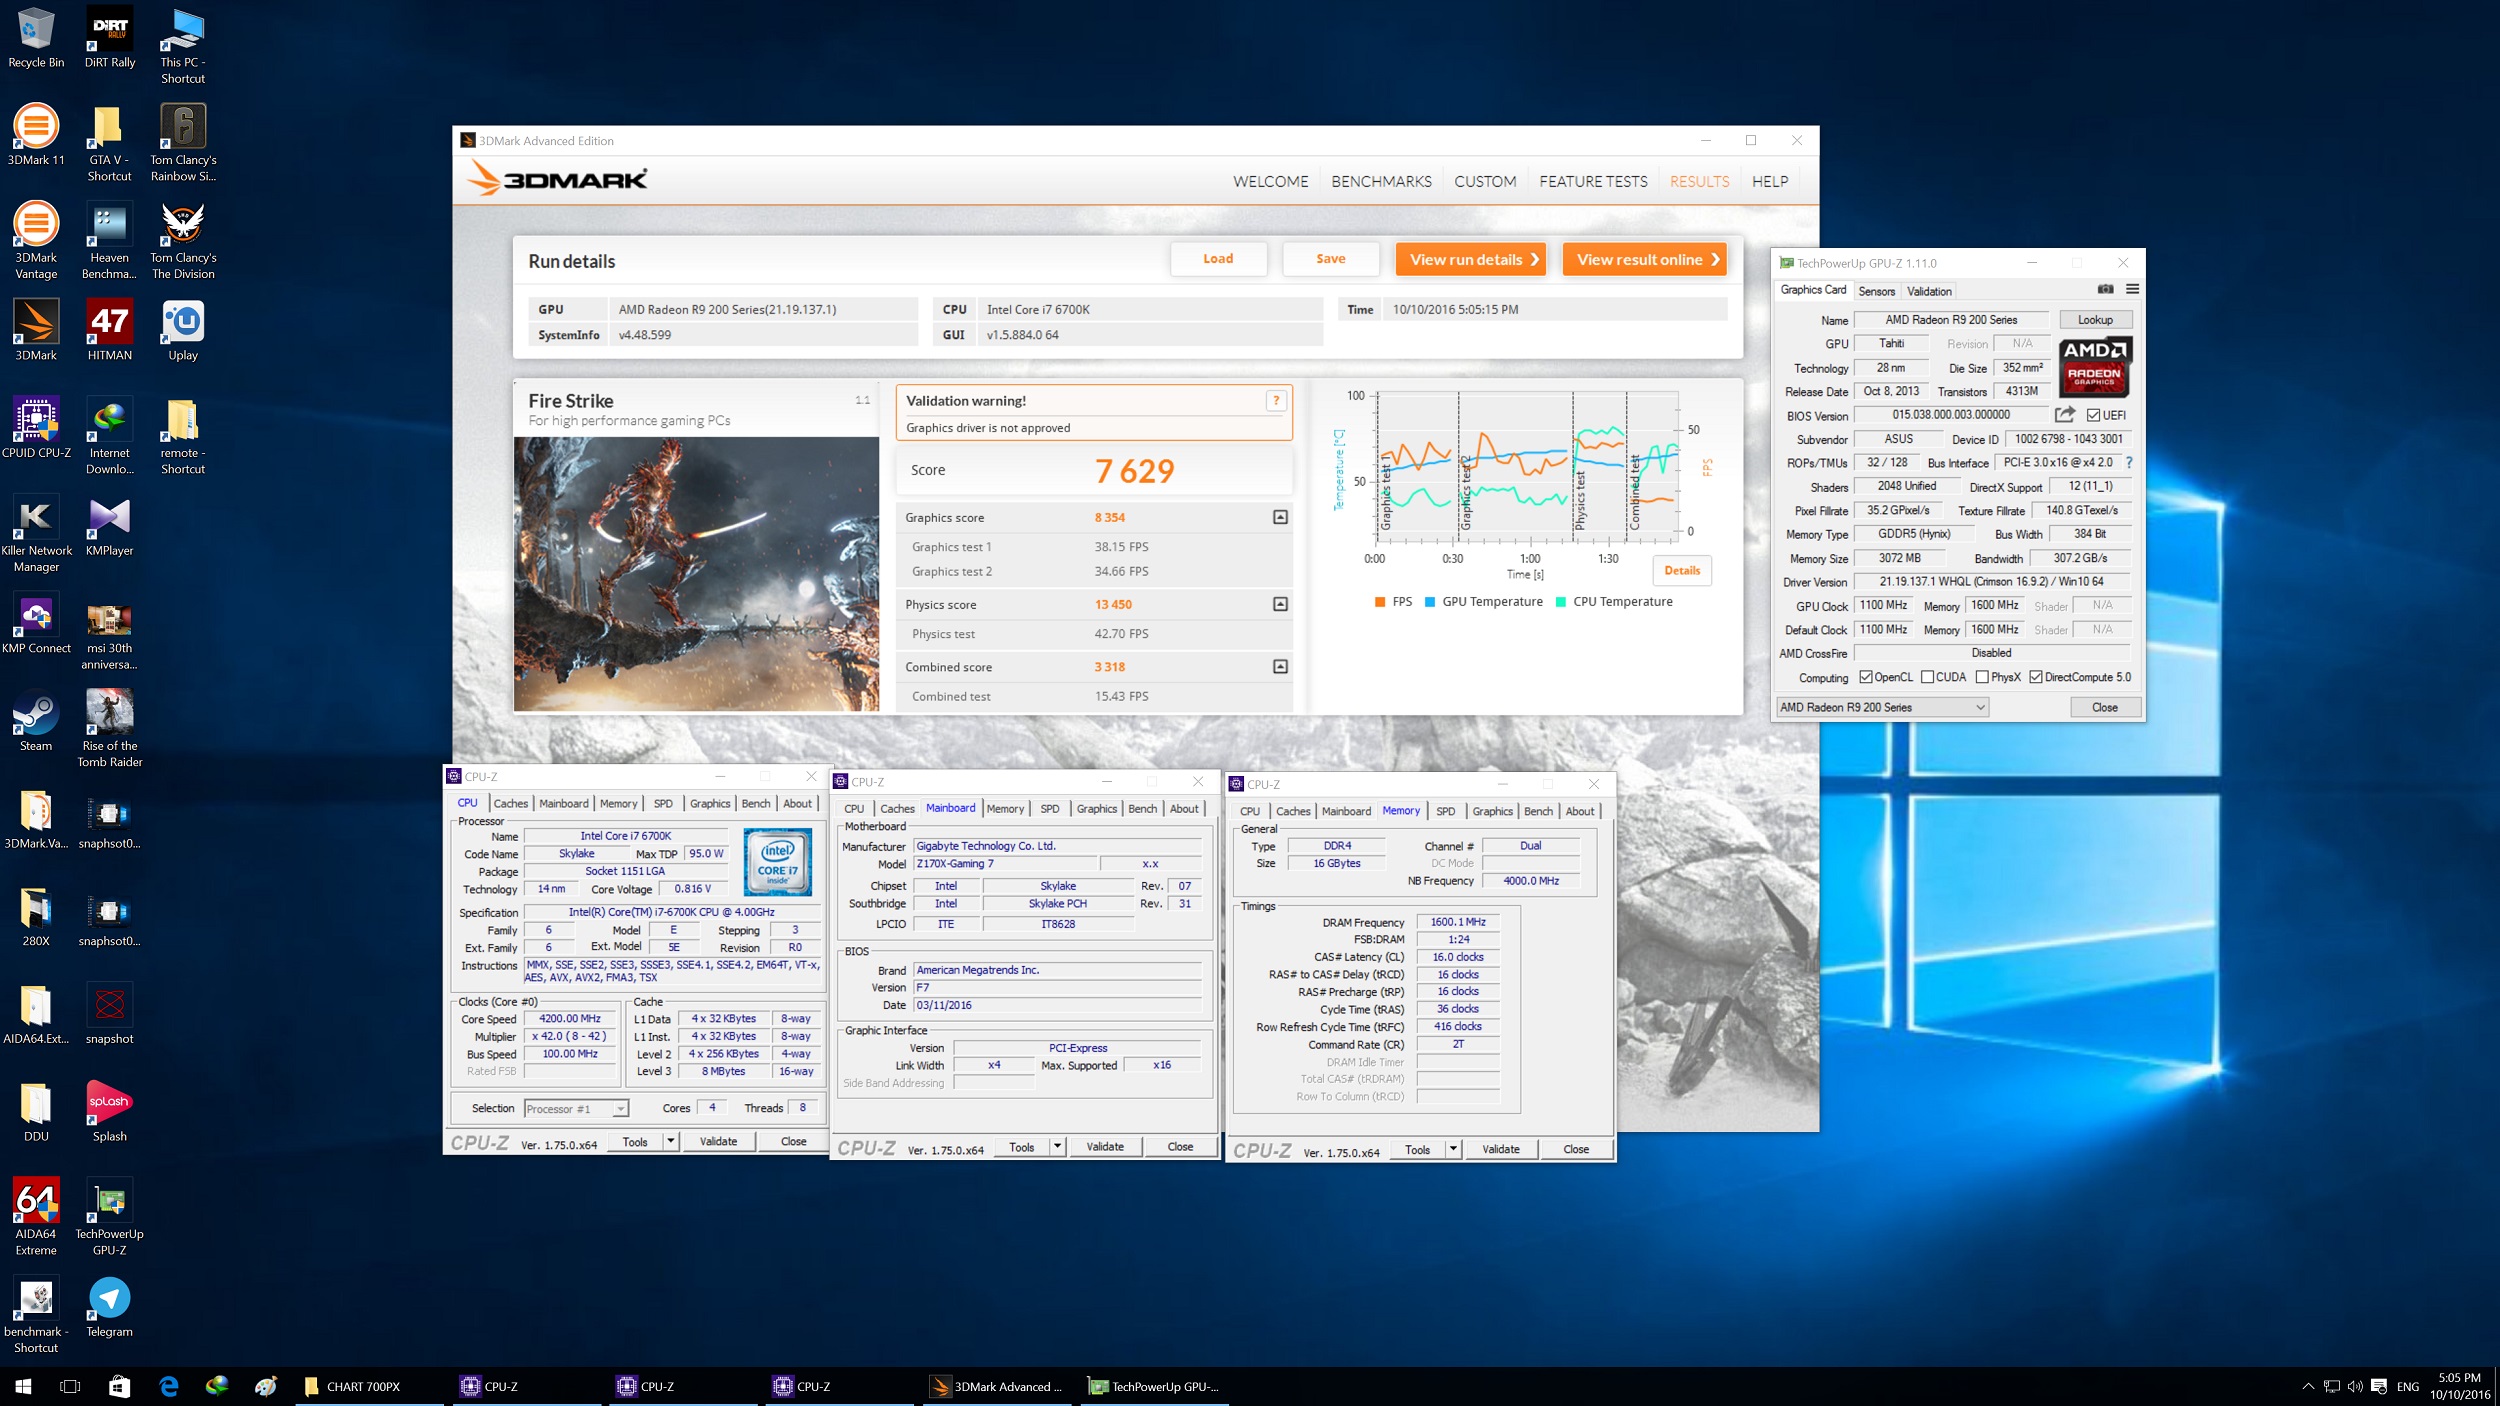
Task: Click the Load button in Run details
Action: (x=1218, y=259)
